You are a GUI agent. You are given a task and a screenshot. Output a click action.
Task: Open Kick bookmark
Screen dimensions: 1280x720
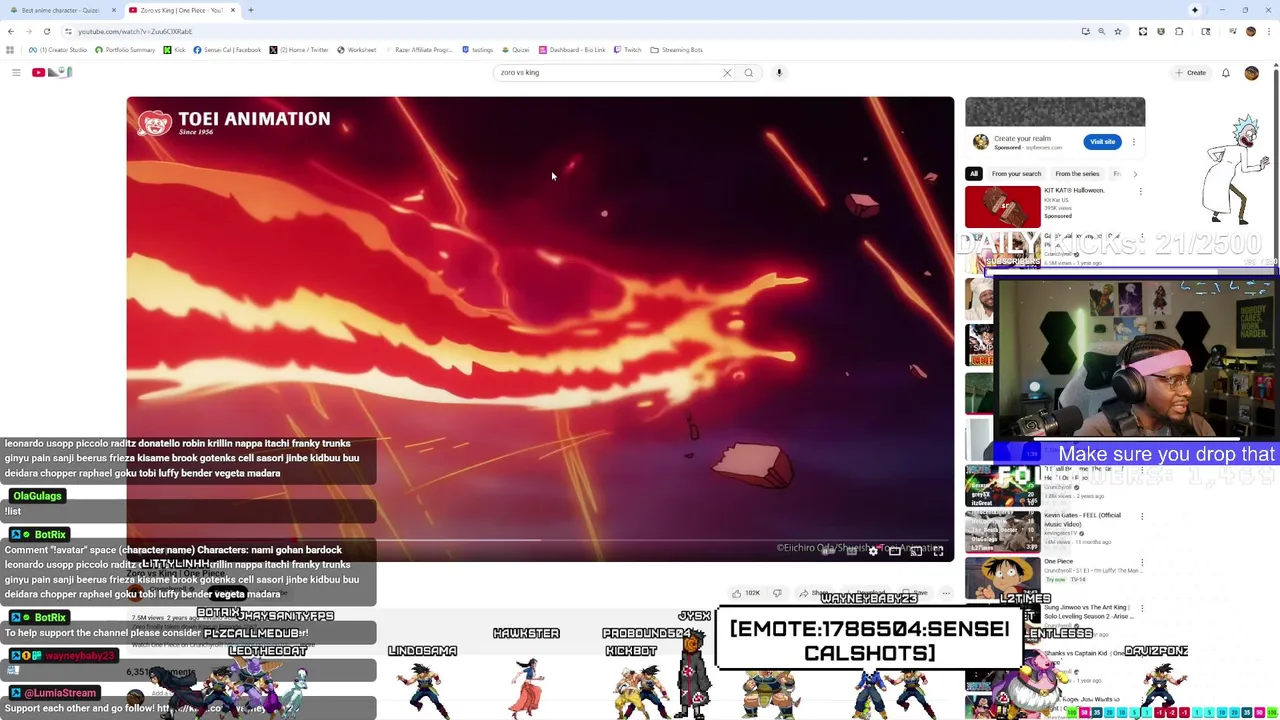click(175, 50)
